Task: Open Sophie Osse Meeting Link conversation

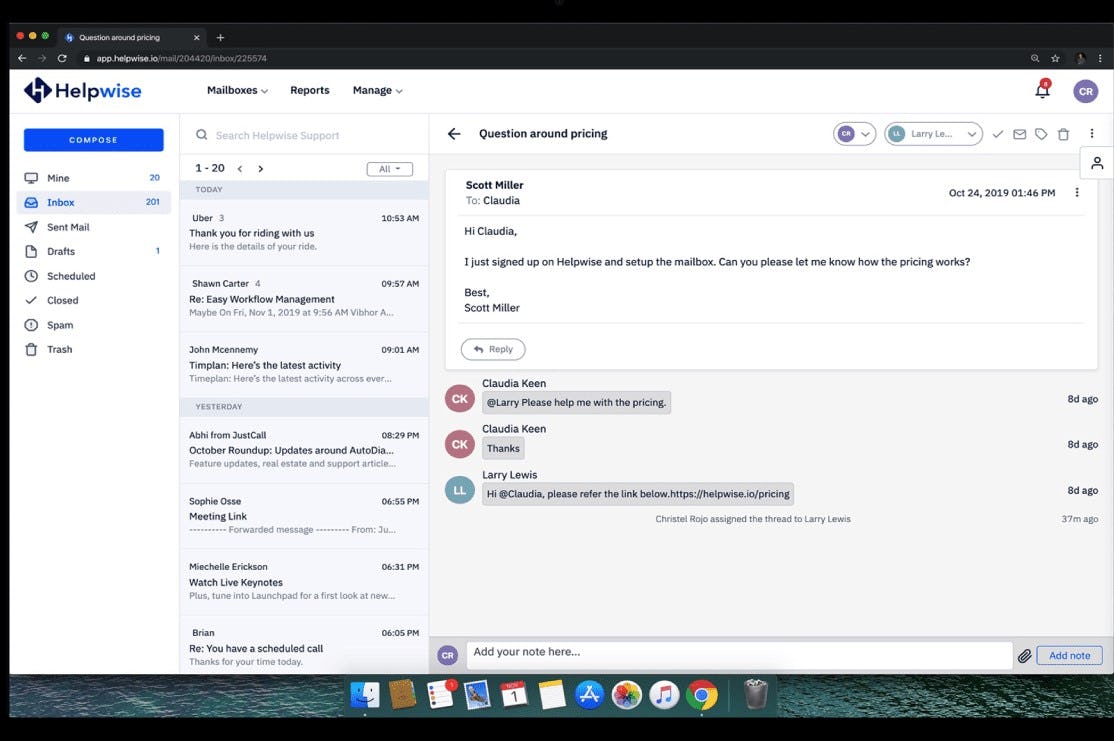Action: click(x=304, y=516)
